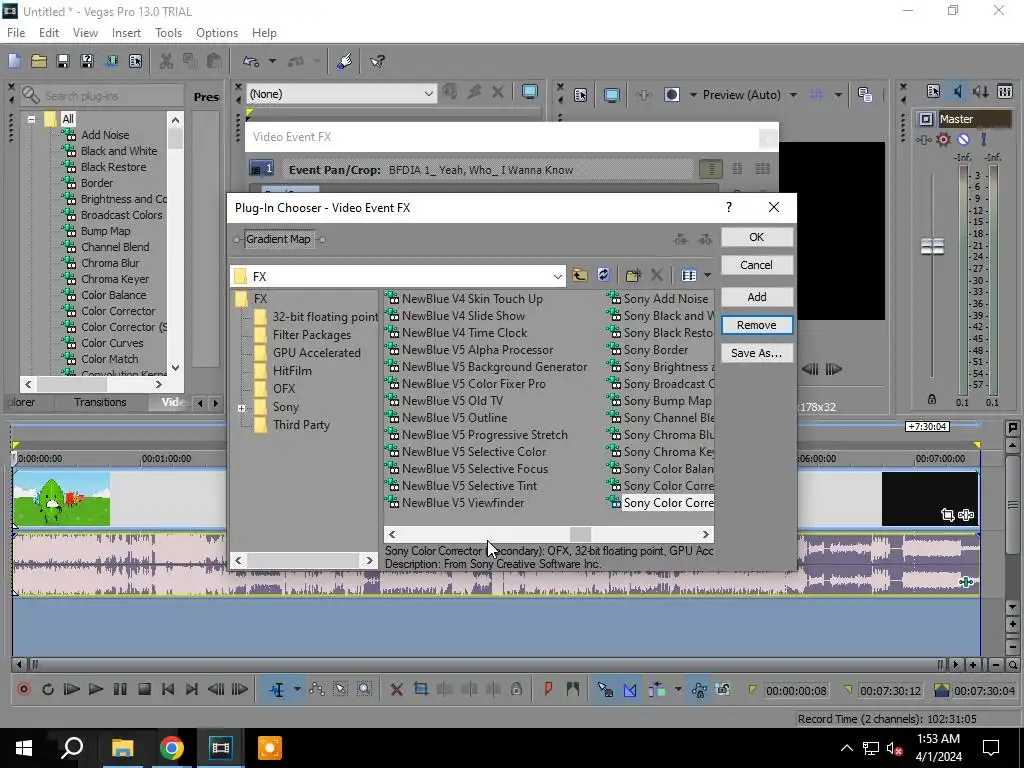Open the File menu

pyautogui.click(x=16, y=33)
